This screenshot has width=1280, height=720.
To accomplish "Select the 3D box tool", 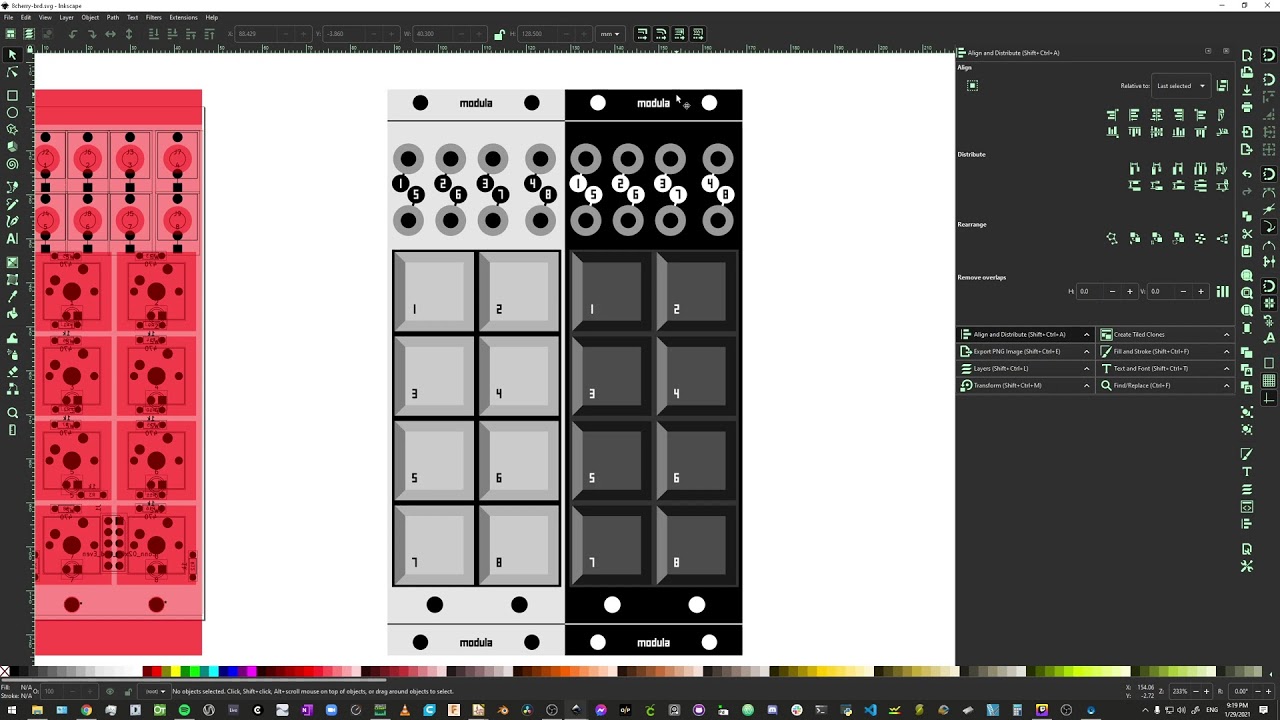I will [x=12, y=146].
